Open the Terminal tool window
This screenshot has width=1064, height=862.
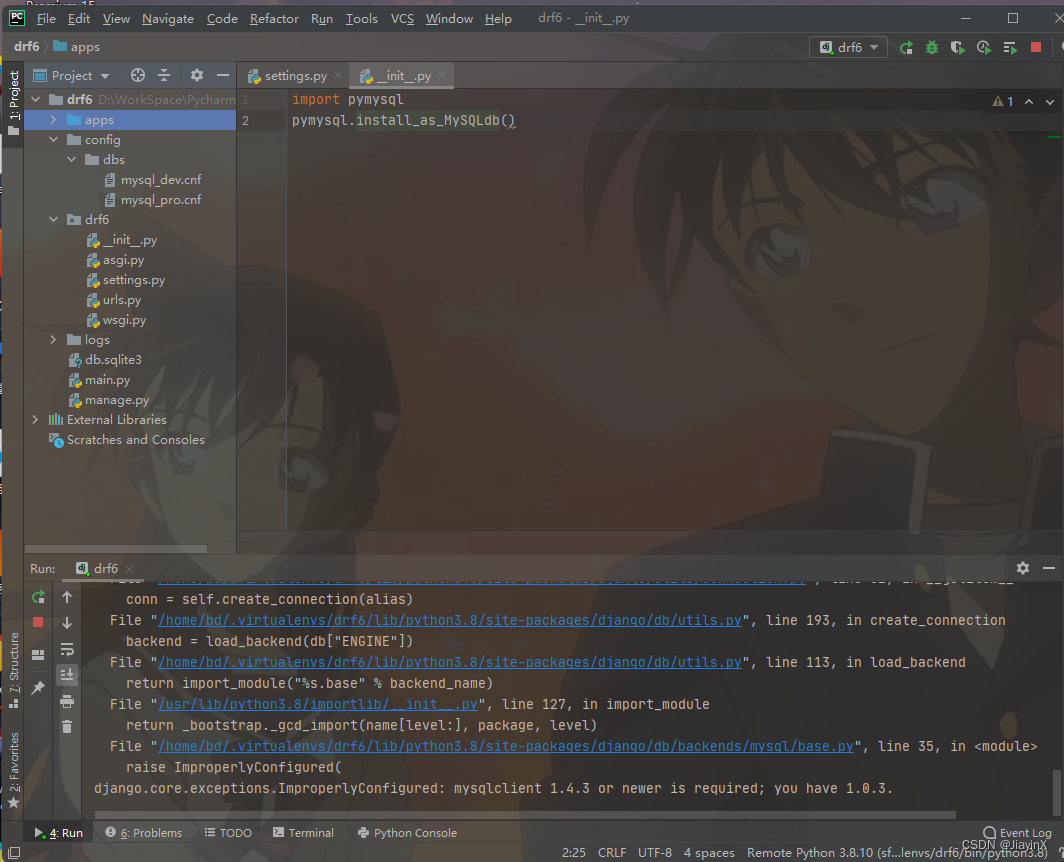tap(303, 833)
